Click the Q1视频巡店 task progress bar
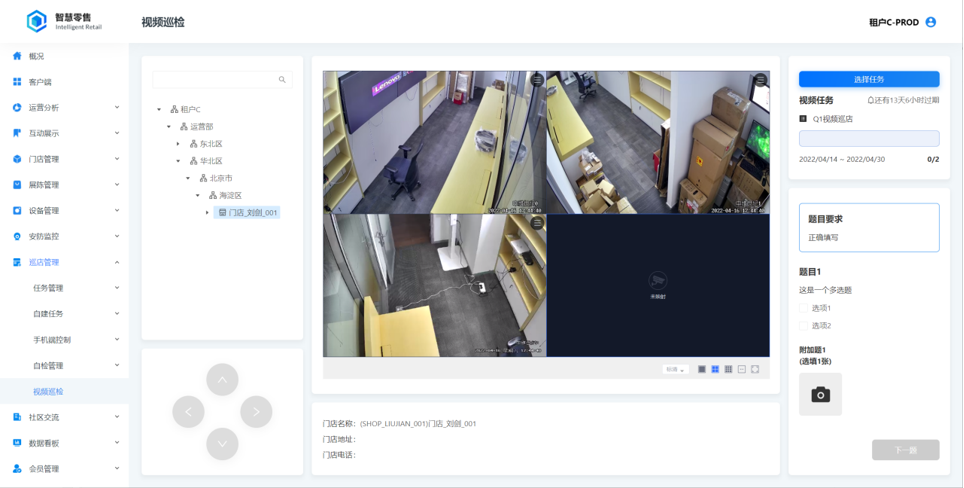964x488 pixels. click(x=869, y=138)
